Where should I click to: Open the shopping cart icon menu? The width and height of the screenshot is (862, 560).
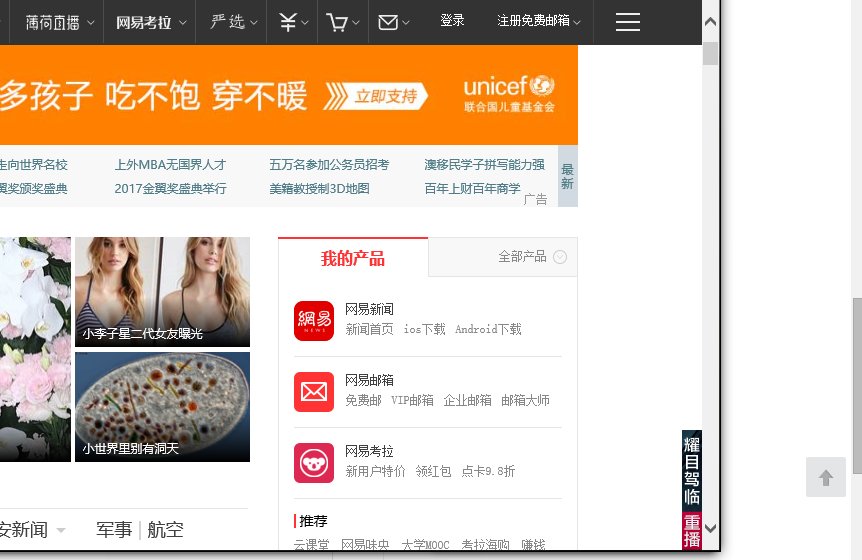pyautogui.click(x=342, y=22)
